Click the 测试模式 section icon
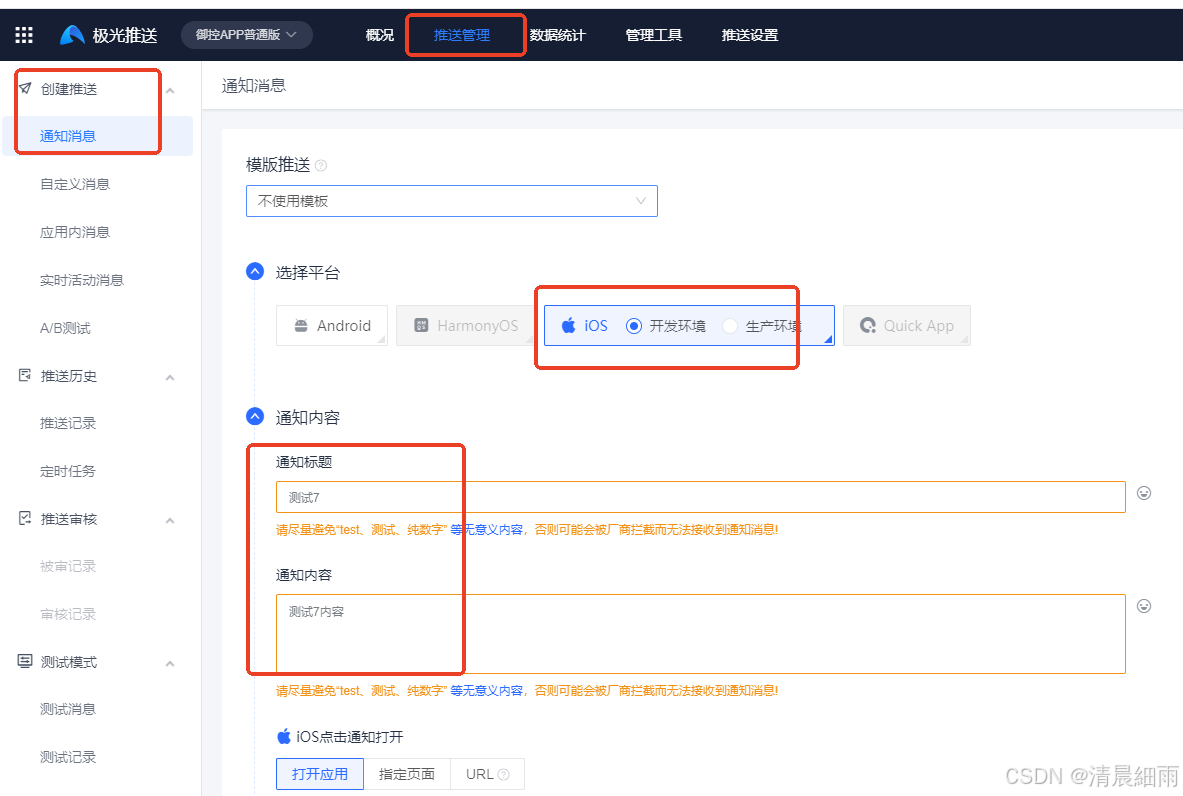 [25, 661]
